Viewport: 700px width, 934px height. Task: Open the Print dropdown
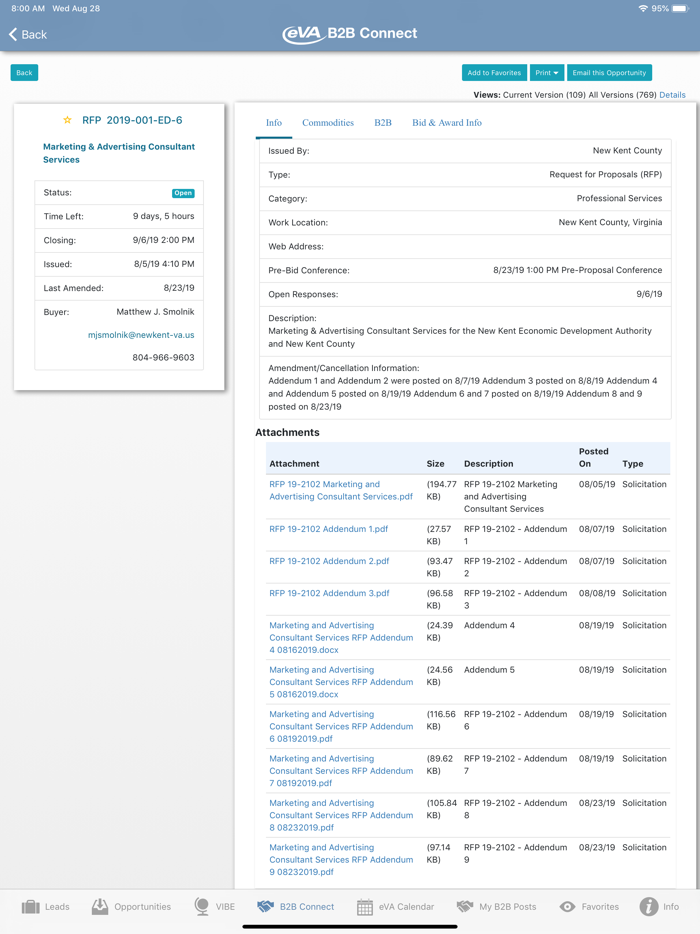click(x=546, y=73)
